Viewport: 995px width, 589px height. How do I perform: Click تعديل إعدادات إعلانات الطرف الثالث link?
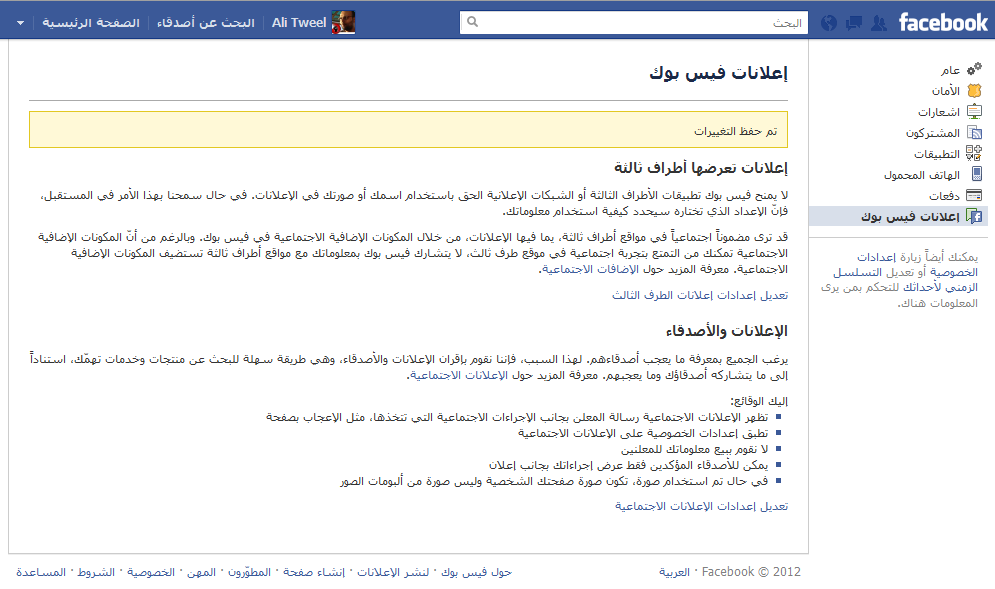pos(700,295)
